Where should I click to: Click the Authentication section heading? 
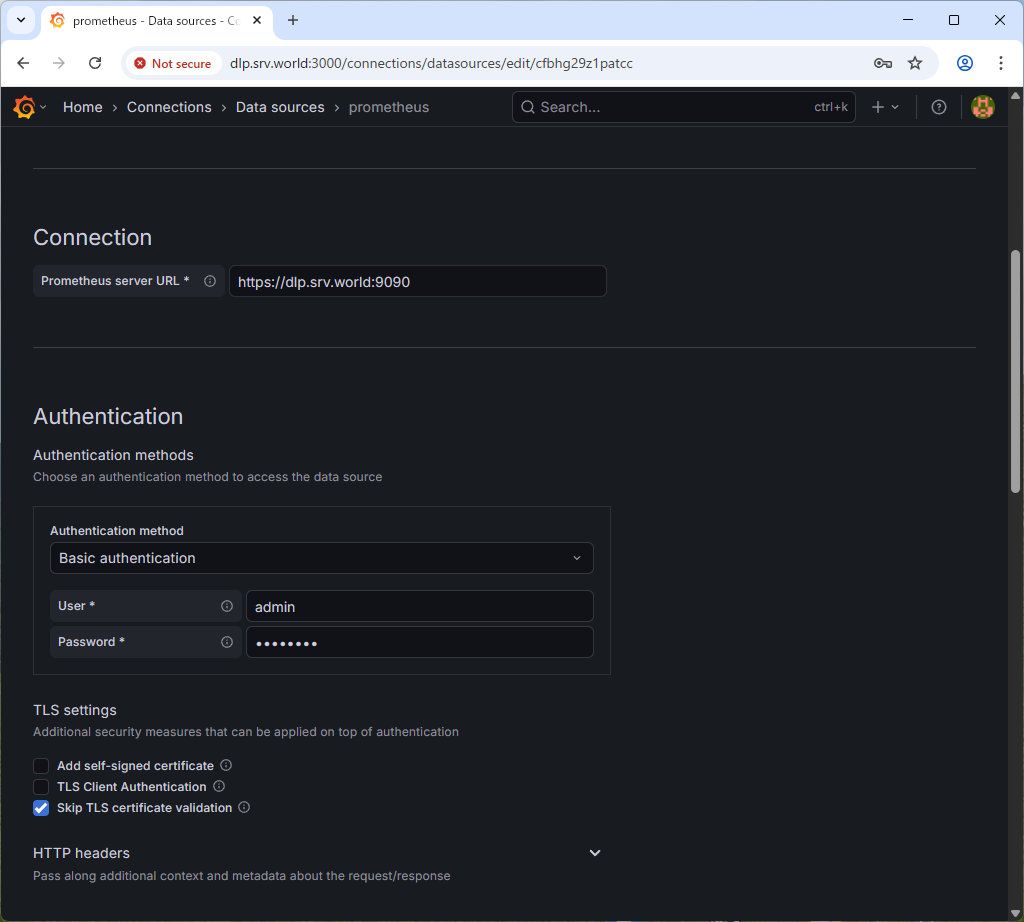coord(108,416)
